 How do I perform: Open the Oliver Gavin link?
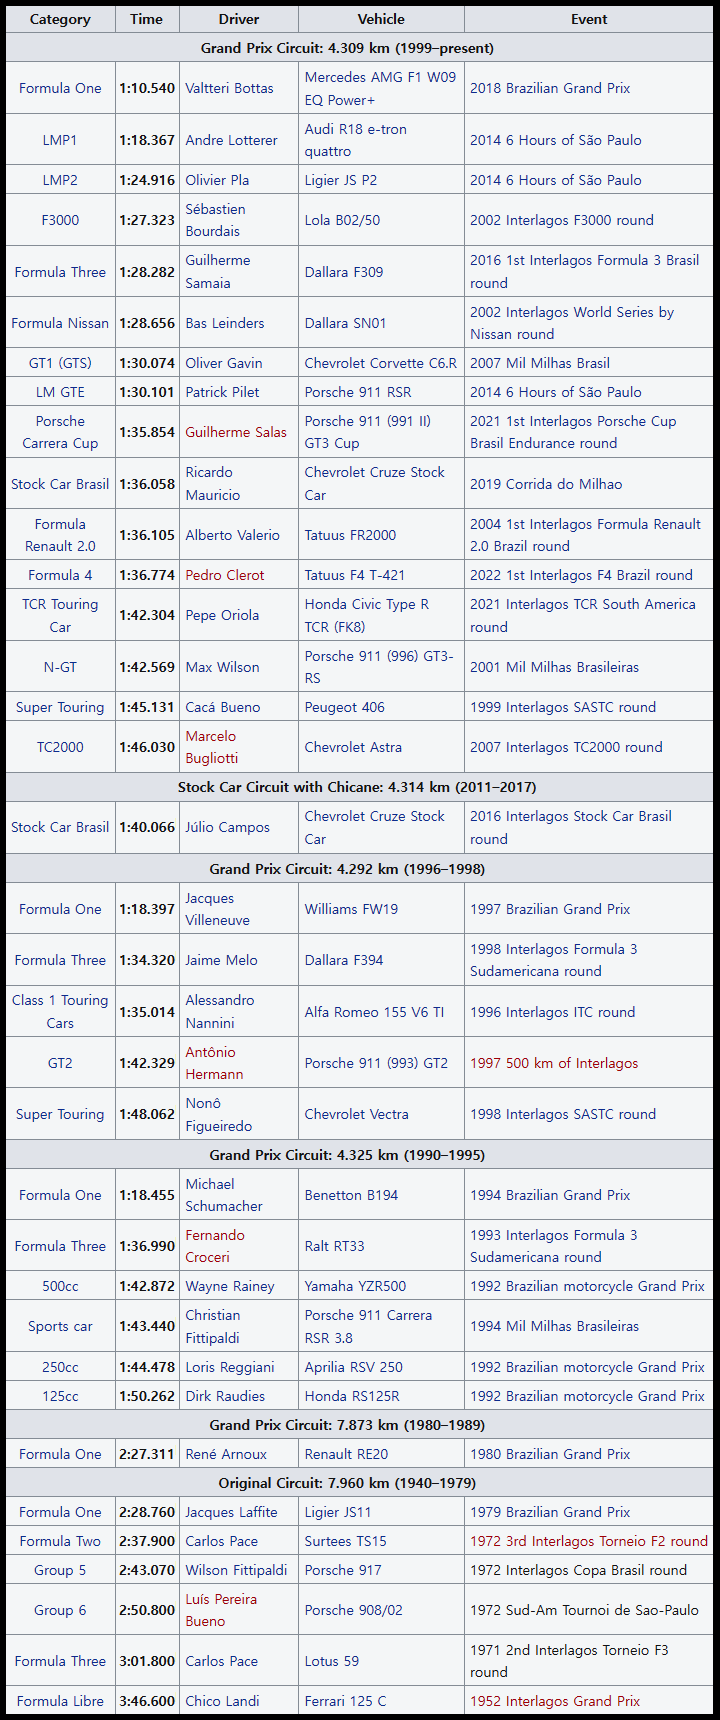[x=224, y=363]
